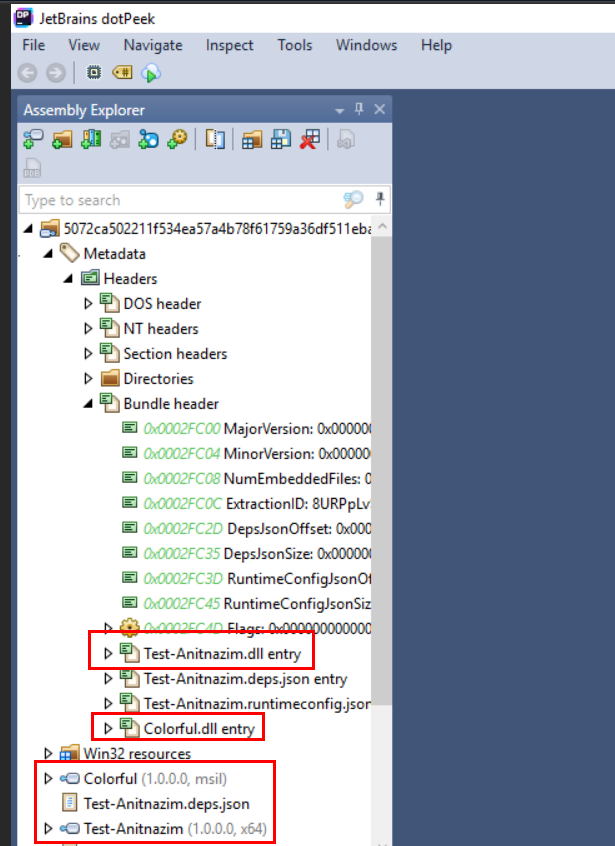The width and height of the screenshot is (615, 846).
Task: Select the Win32 resources folder icon
Action: [70, 753]
